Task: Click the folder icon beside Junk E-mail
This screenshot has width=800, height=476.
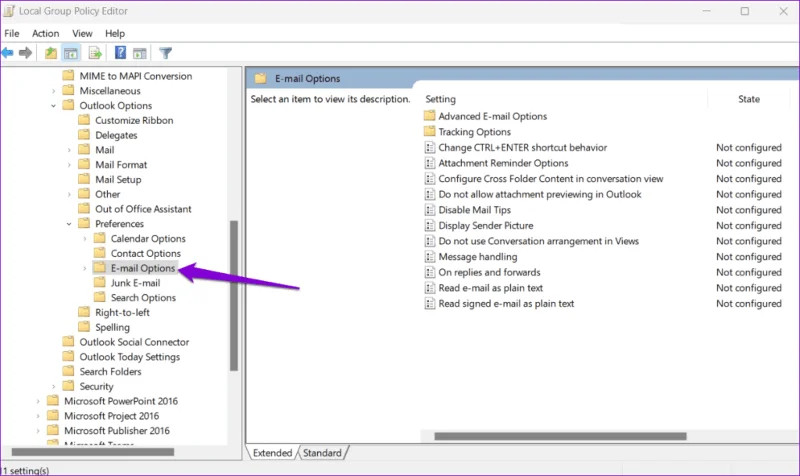Action: (x=100, y=283)
